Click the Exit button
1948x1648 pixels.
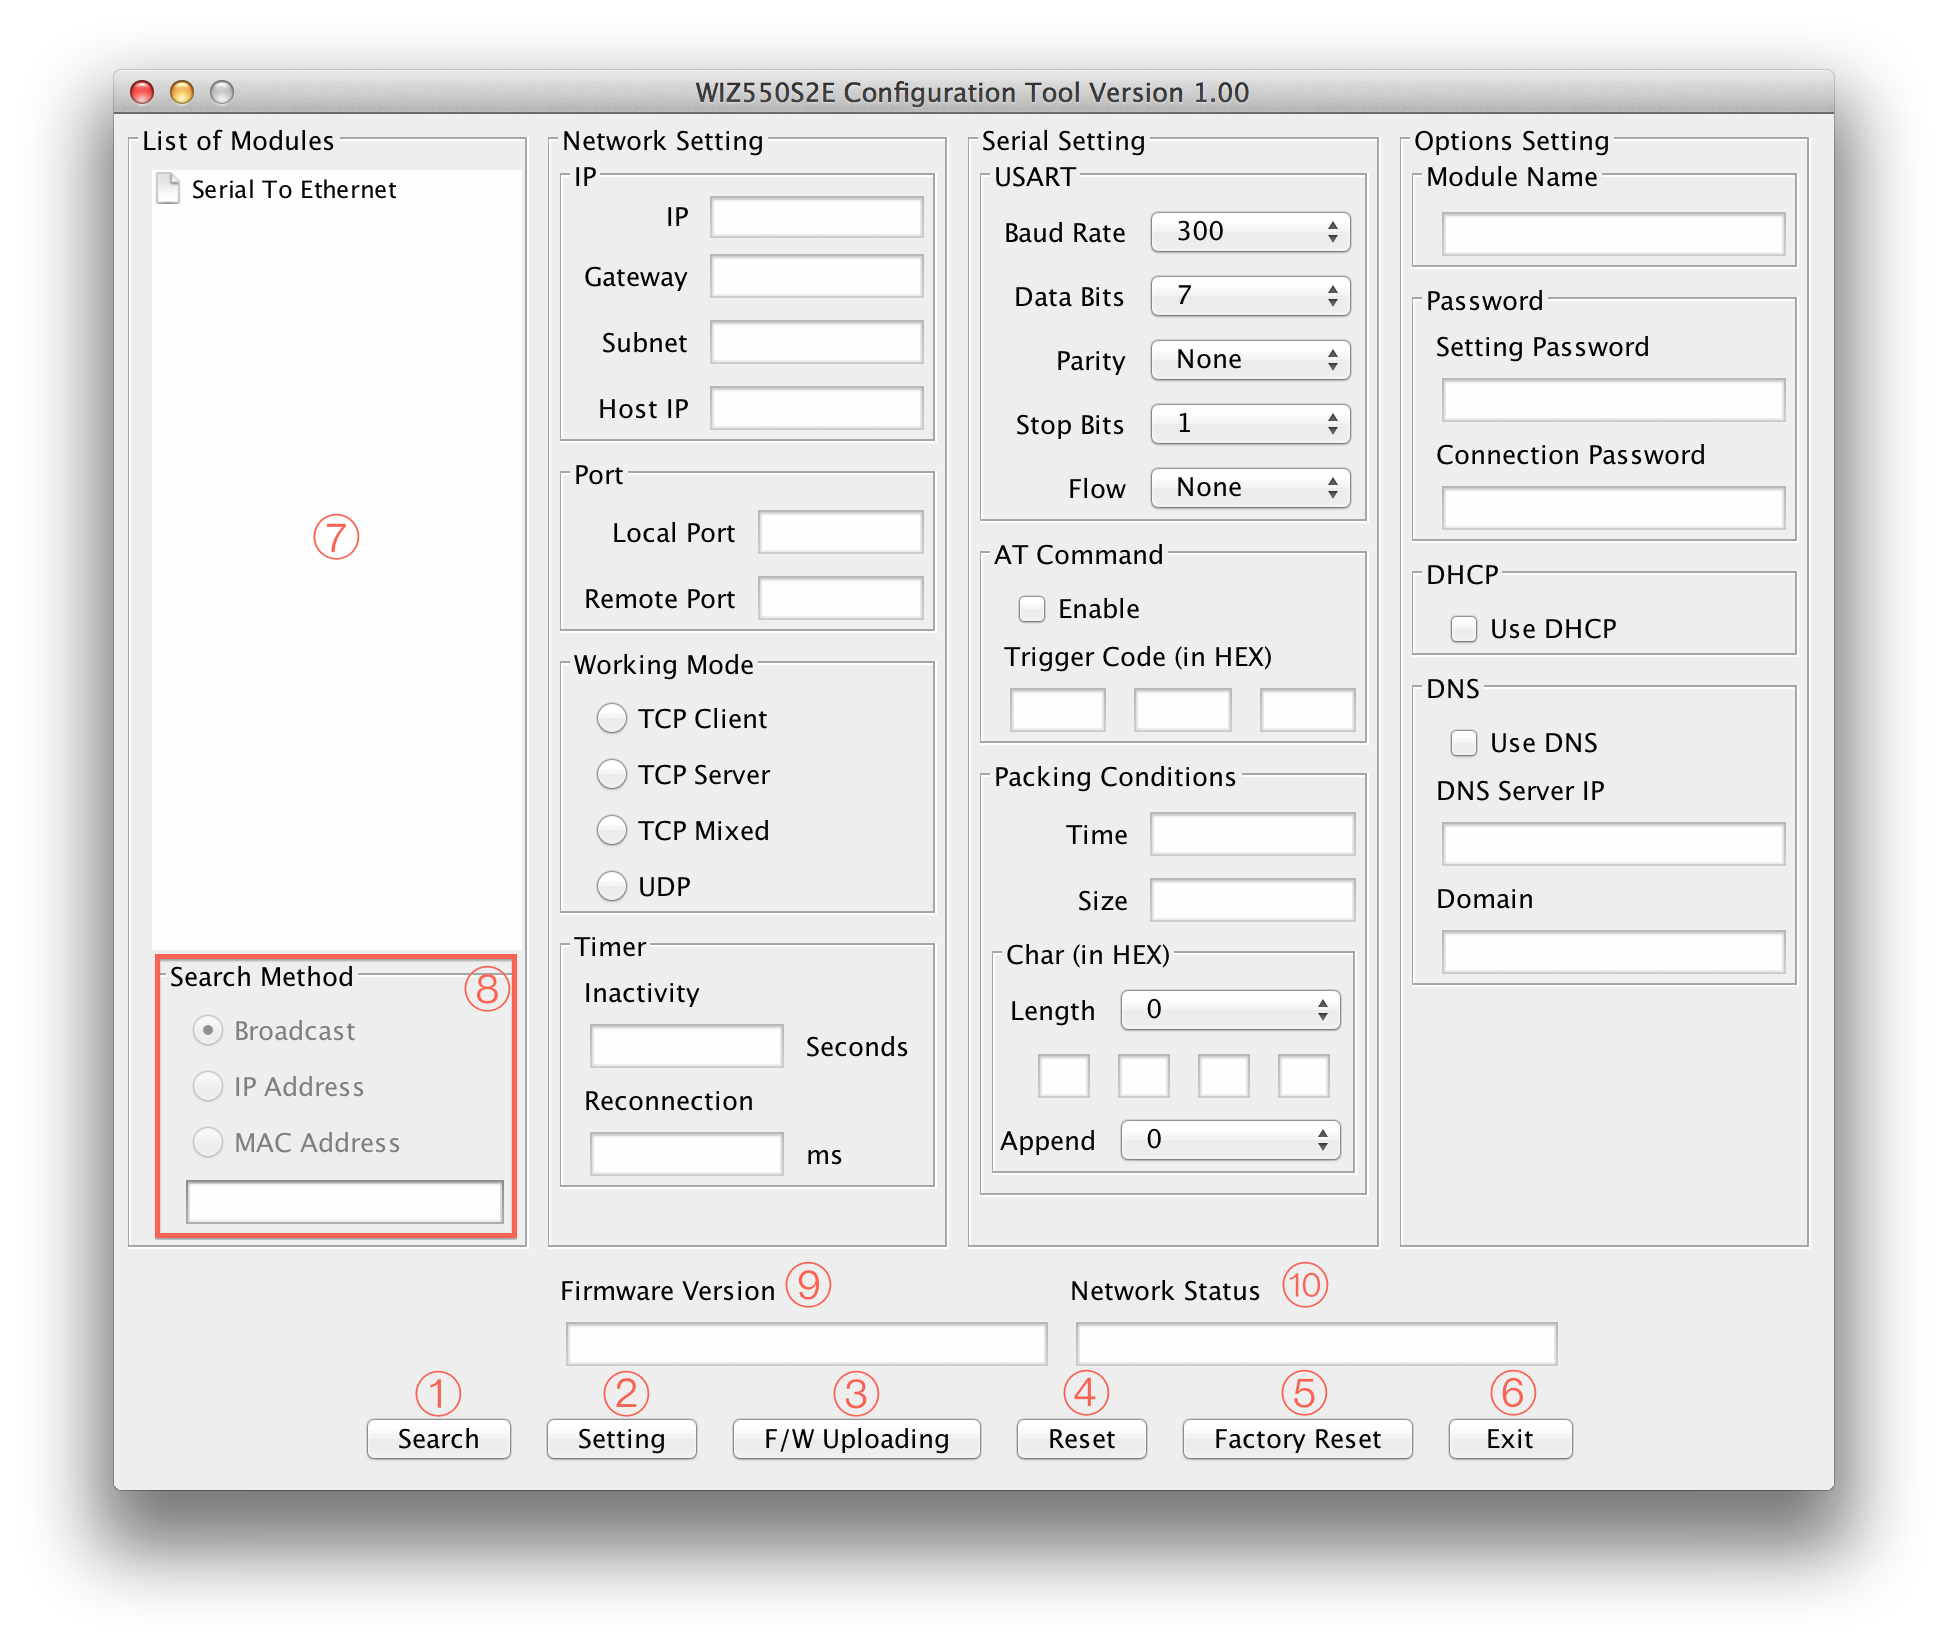pyautogui.click(x=1509, y=1439)
